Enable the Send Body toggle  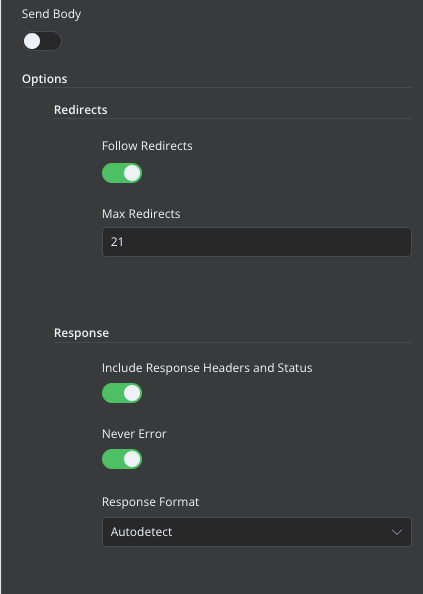pos(42,41)
